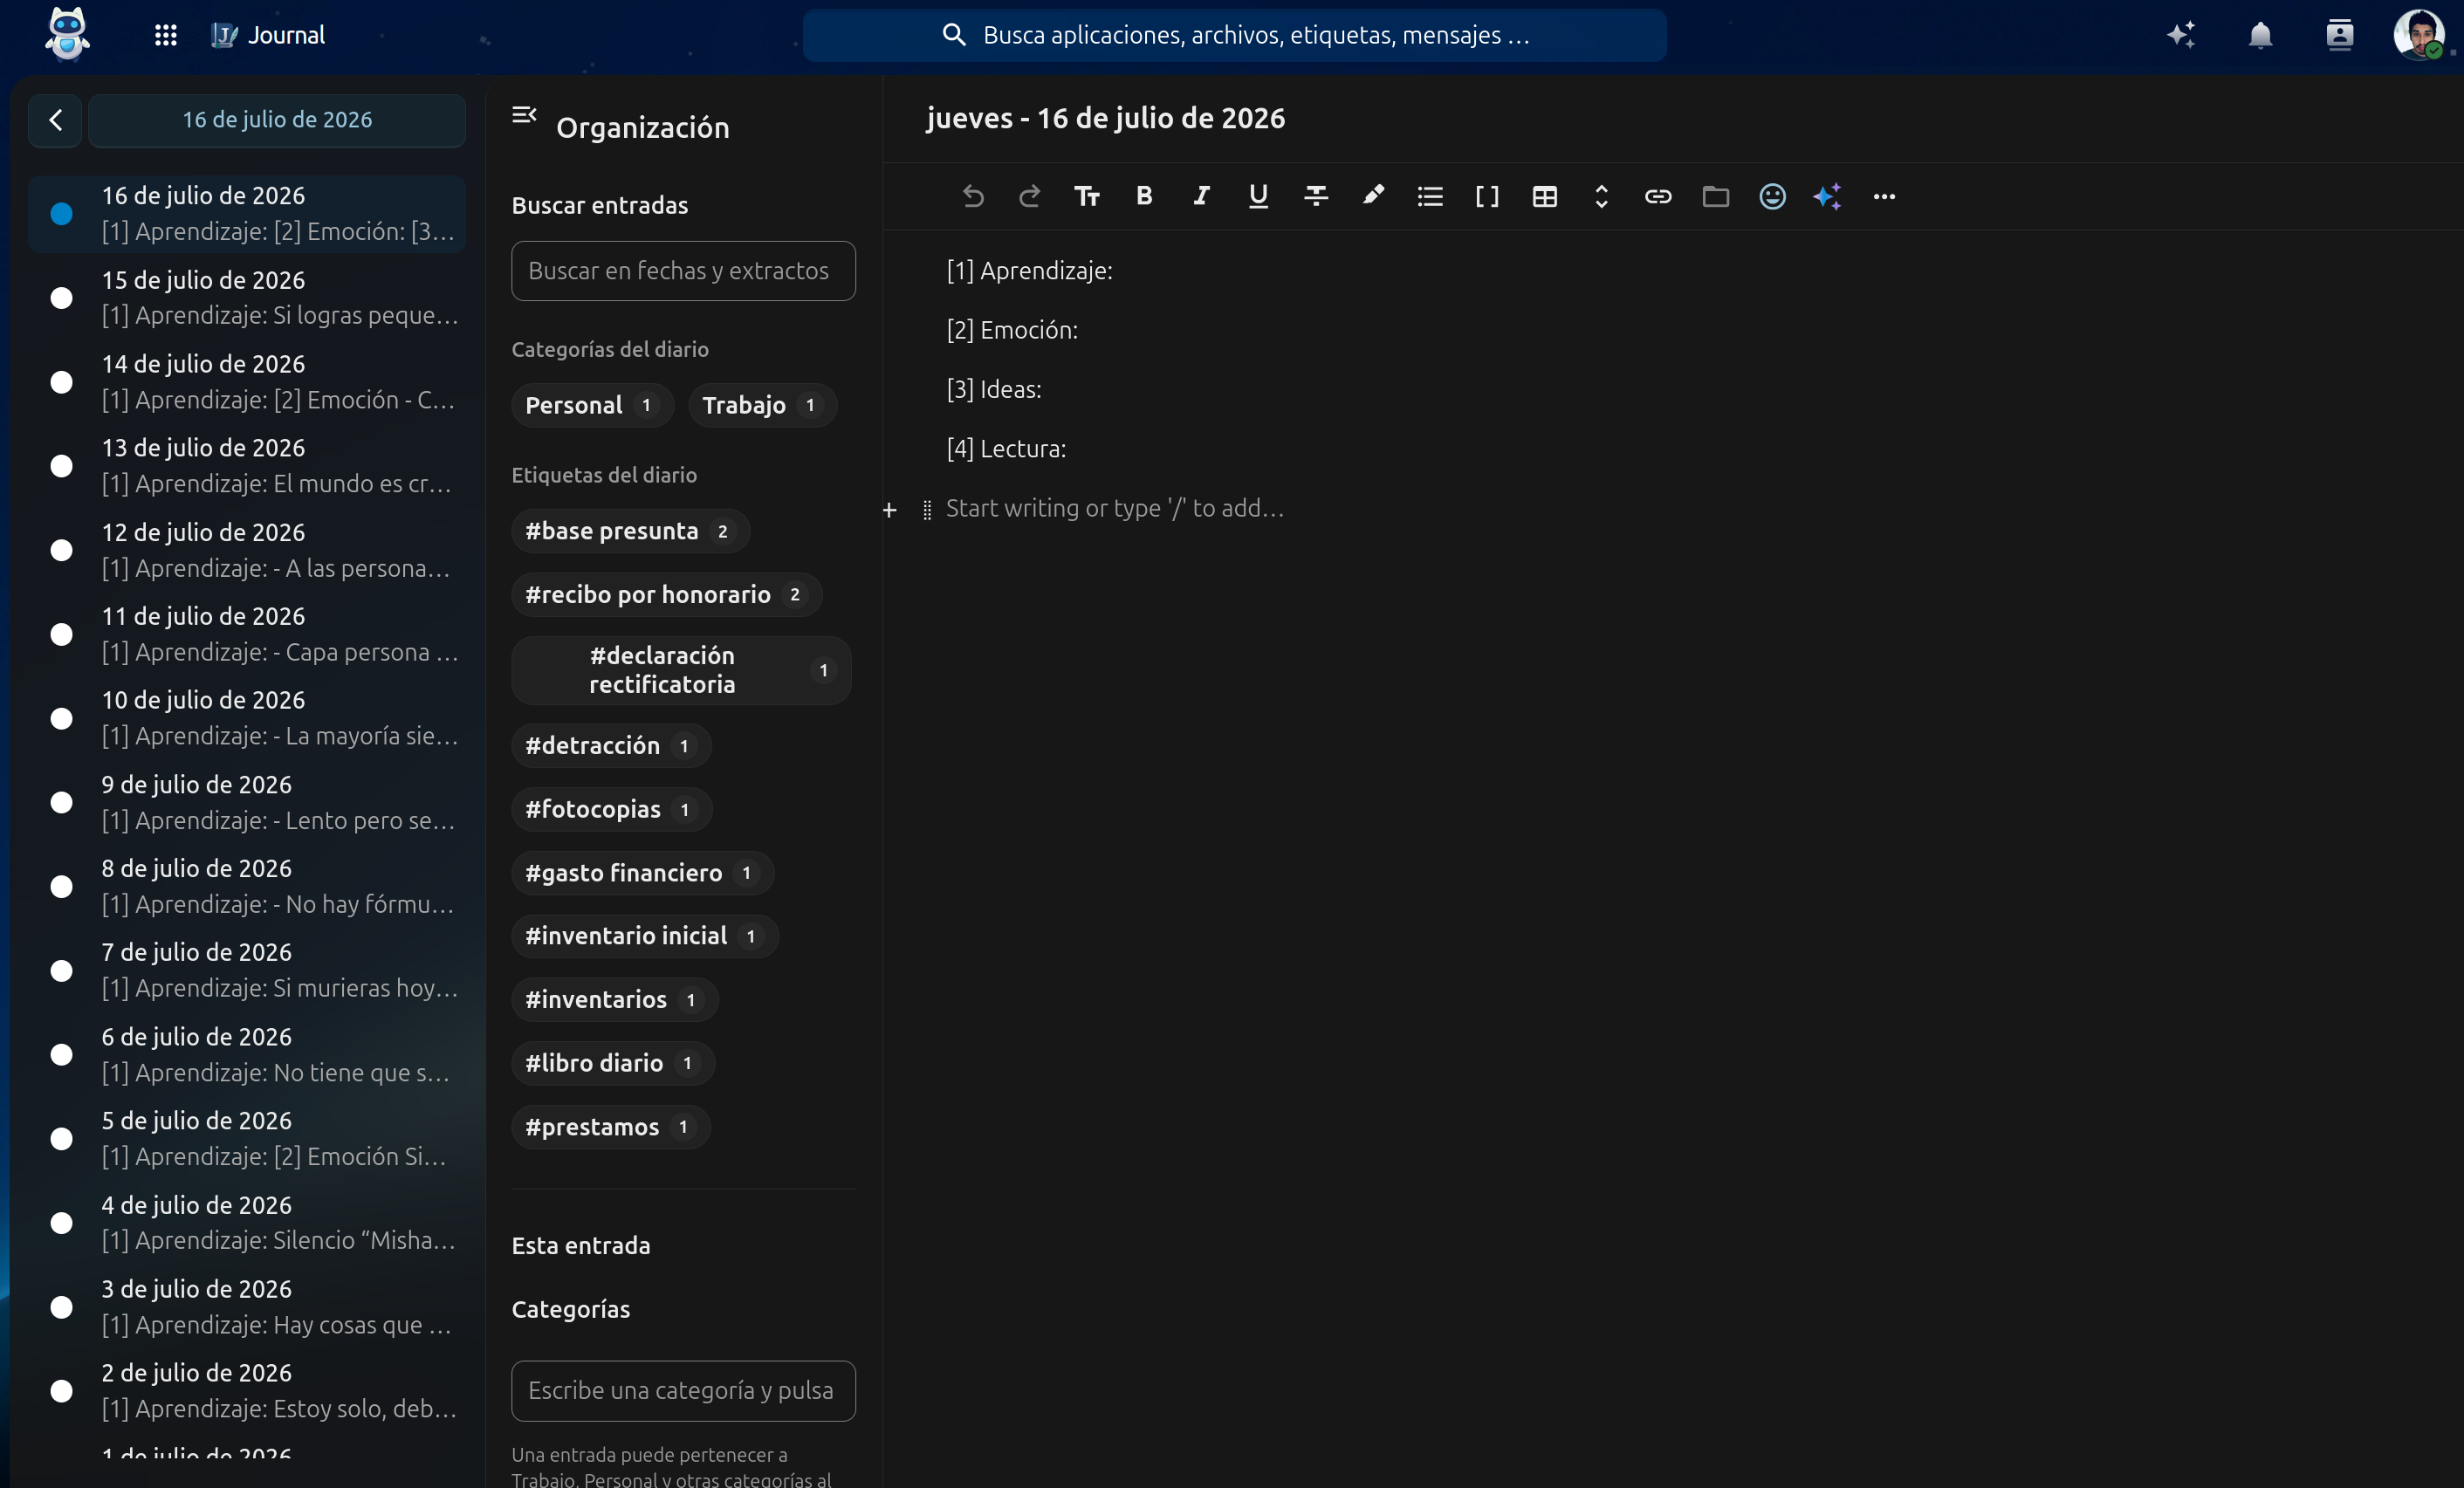Open the 15 de julio de 2026 entry
The height and width of the screenshot is (1488, 2464).
(247, 298)
